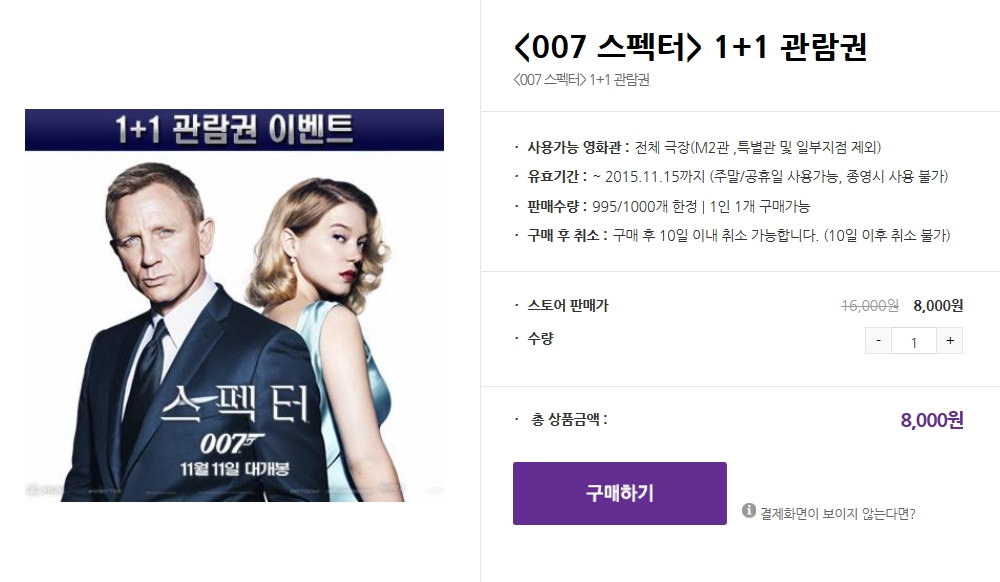Click the small <007 스펙터> 1+1 관람권 subtitle

[581, 80]
